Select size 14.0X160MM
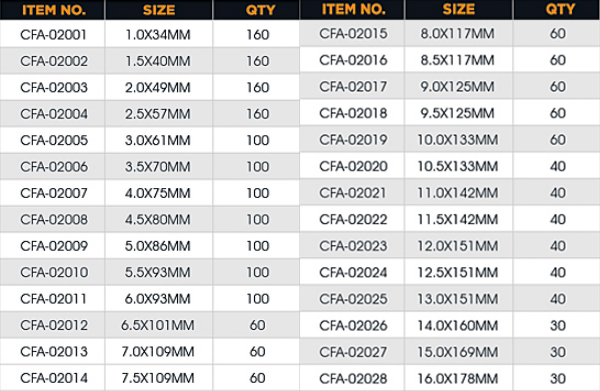The height and width of the screenshot is (391, 600). 458,326
